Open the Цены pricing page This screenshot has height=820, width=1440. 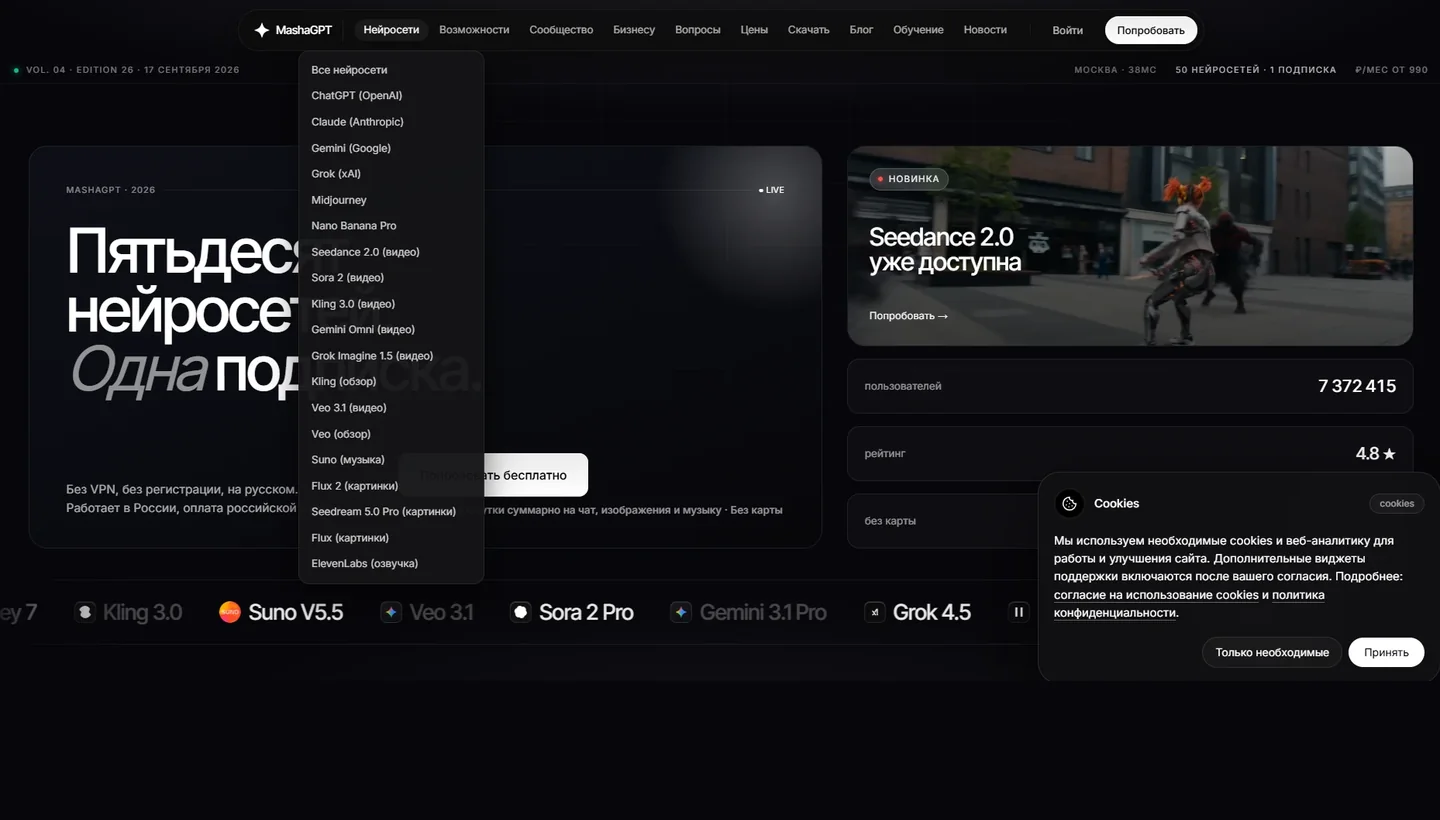pos(754,30)
